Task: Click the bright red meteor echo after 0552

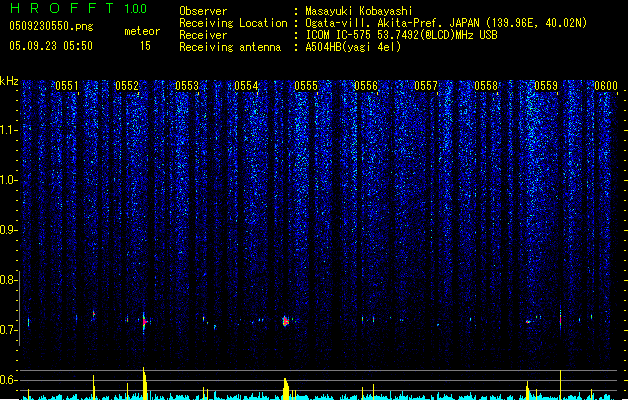Action: (145, 321)
